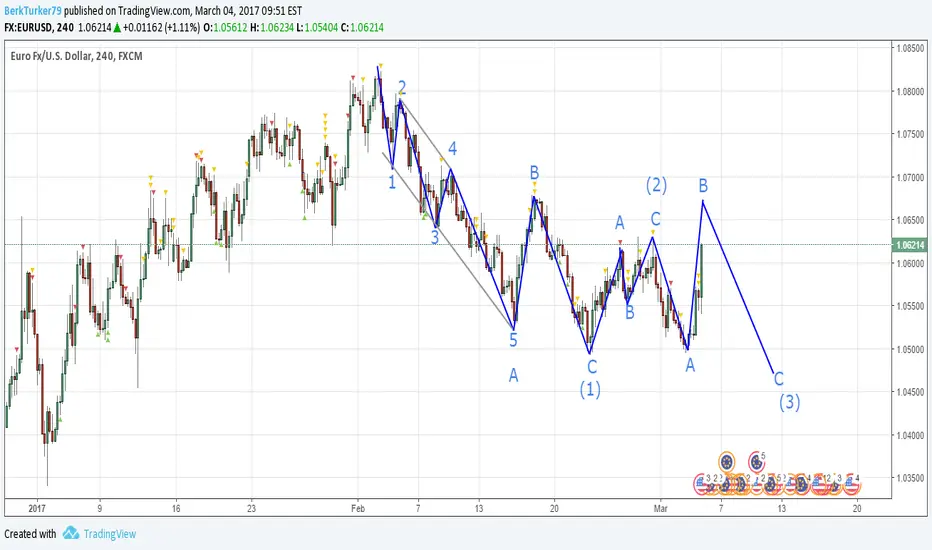Select the blue wave label 1

pyautogui.click(x=392, y=182)
